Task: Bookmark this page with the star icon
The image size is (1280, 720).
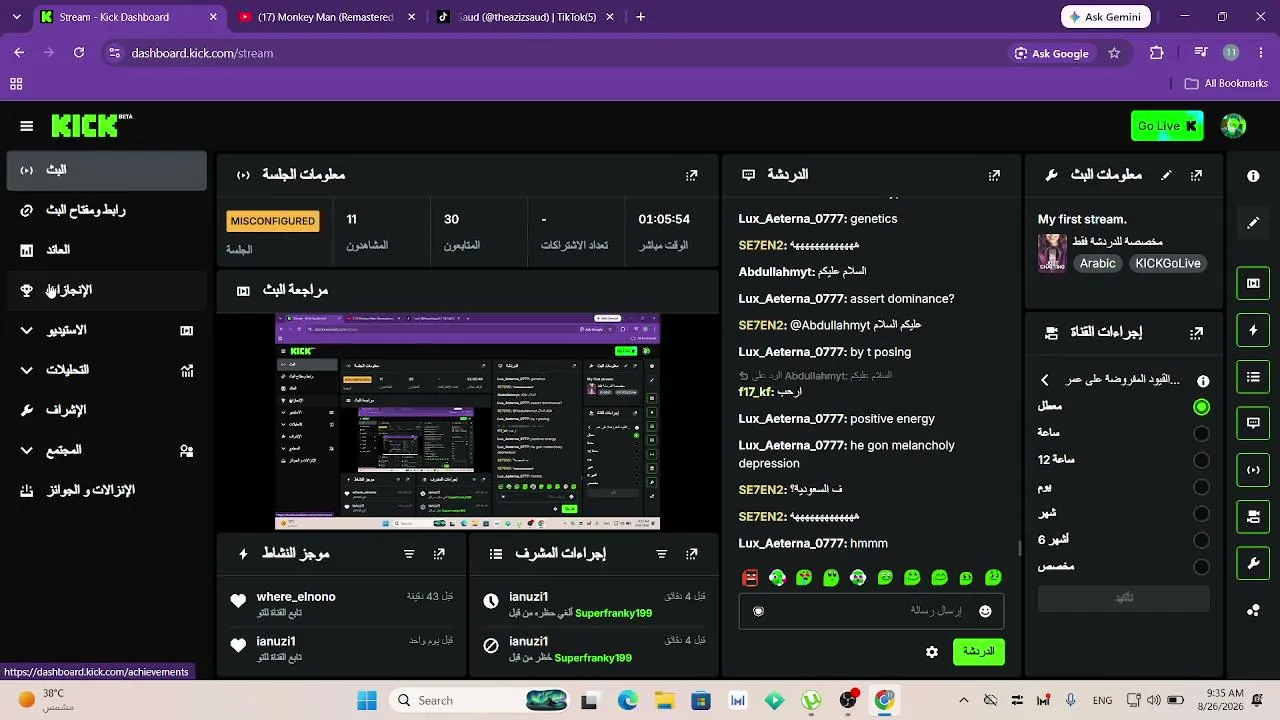Action: click(1114, 53)
